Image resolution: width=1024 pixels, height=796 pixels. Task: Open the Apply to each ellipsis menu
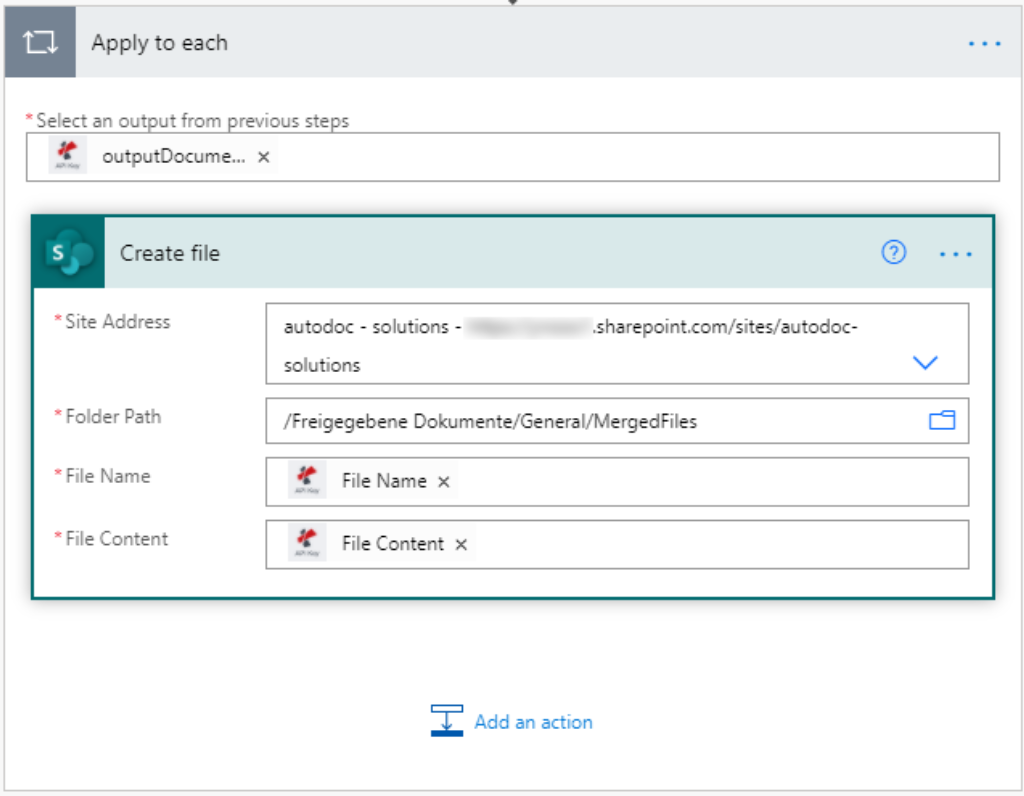(984, 44)
